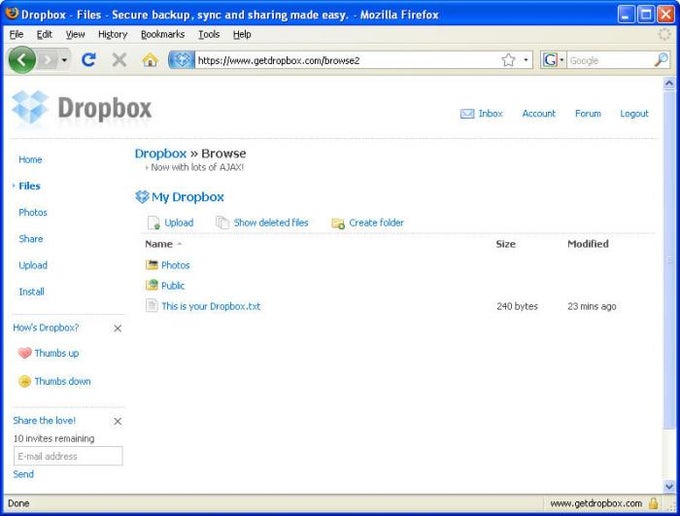Open the Help menu
This screenshot has height=516, width=680.
(x=242, y=34)
